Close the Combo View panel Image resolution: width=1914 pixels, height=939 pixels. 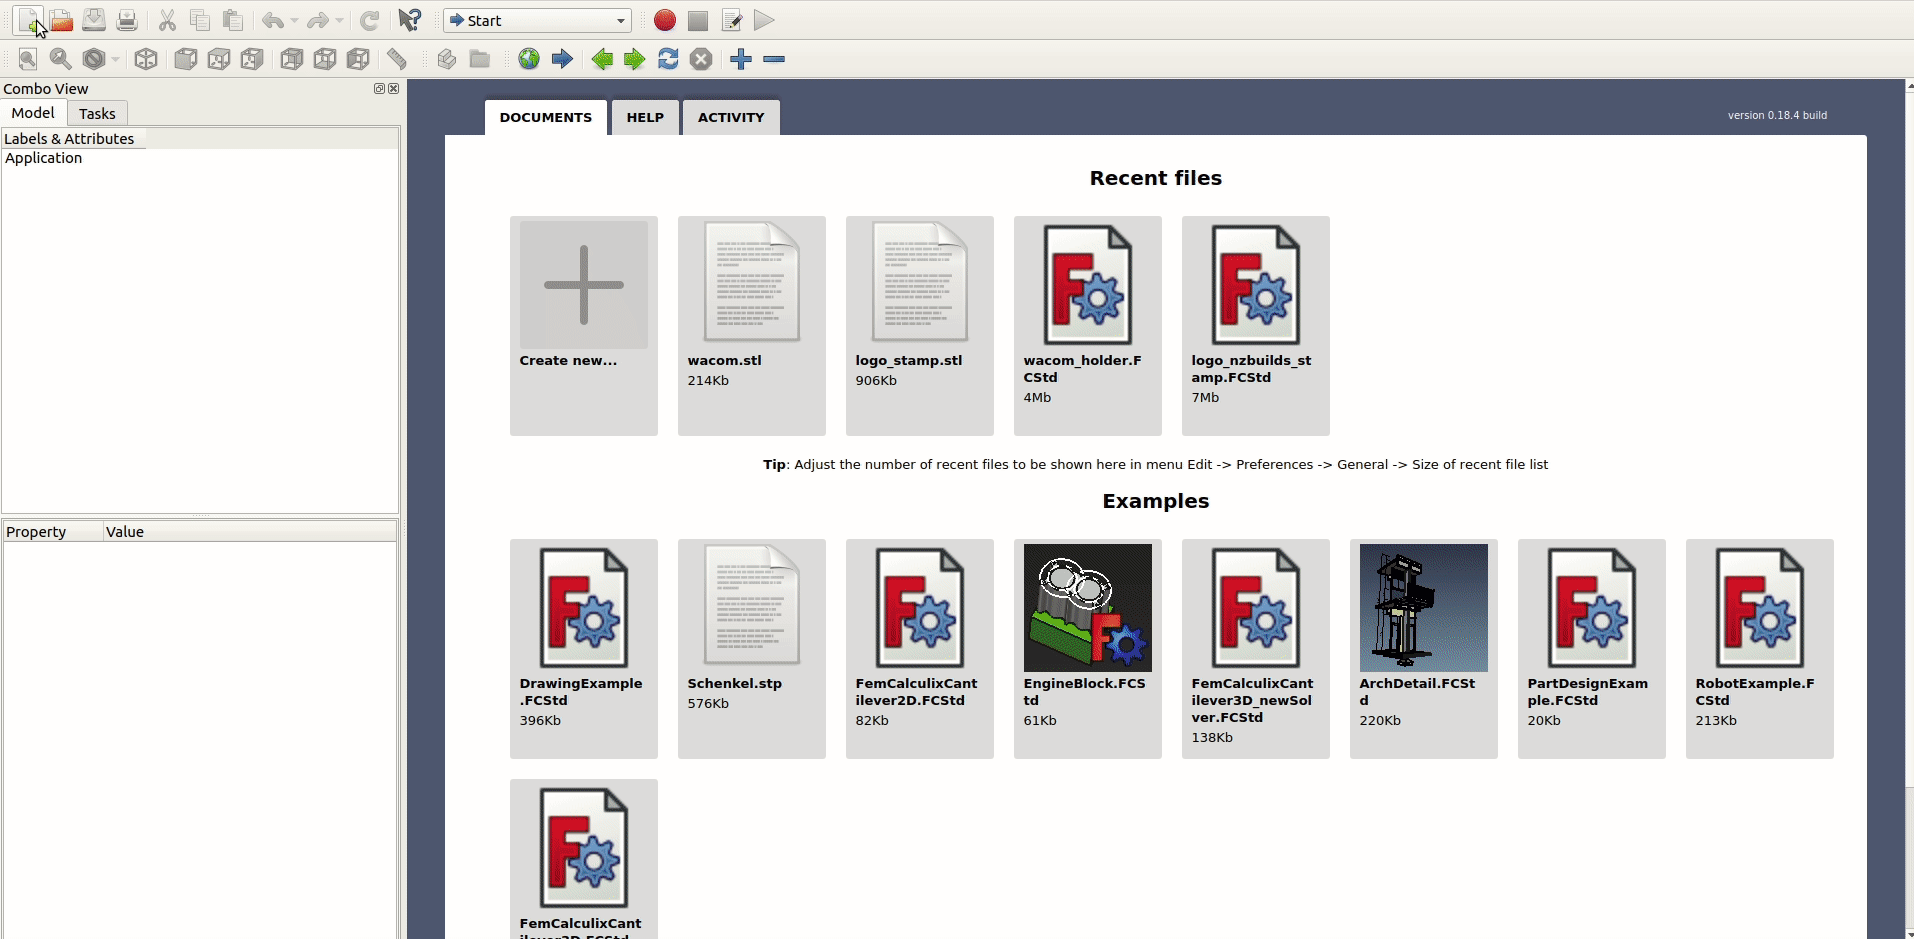394,89
